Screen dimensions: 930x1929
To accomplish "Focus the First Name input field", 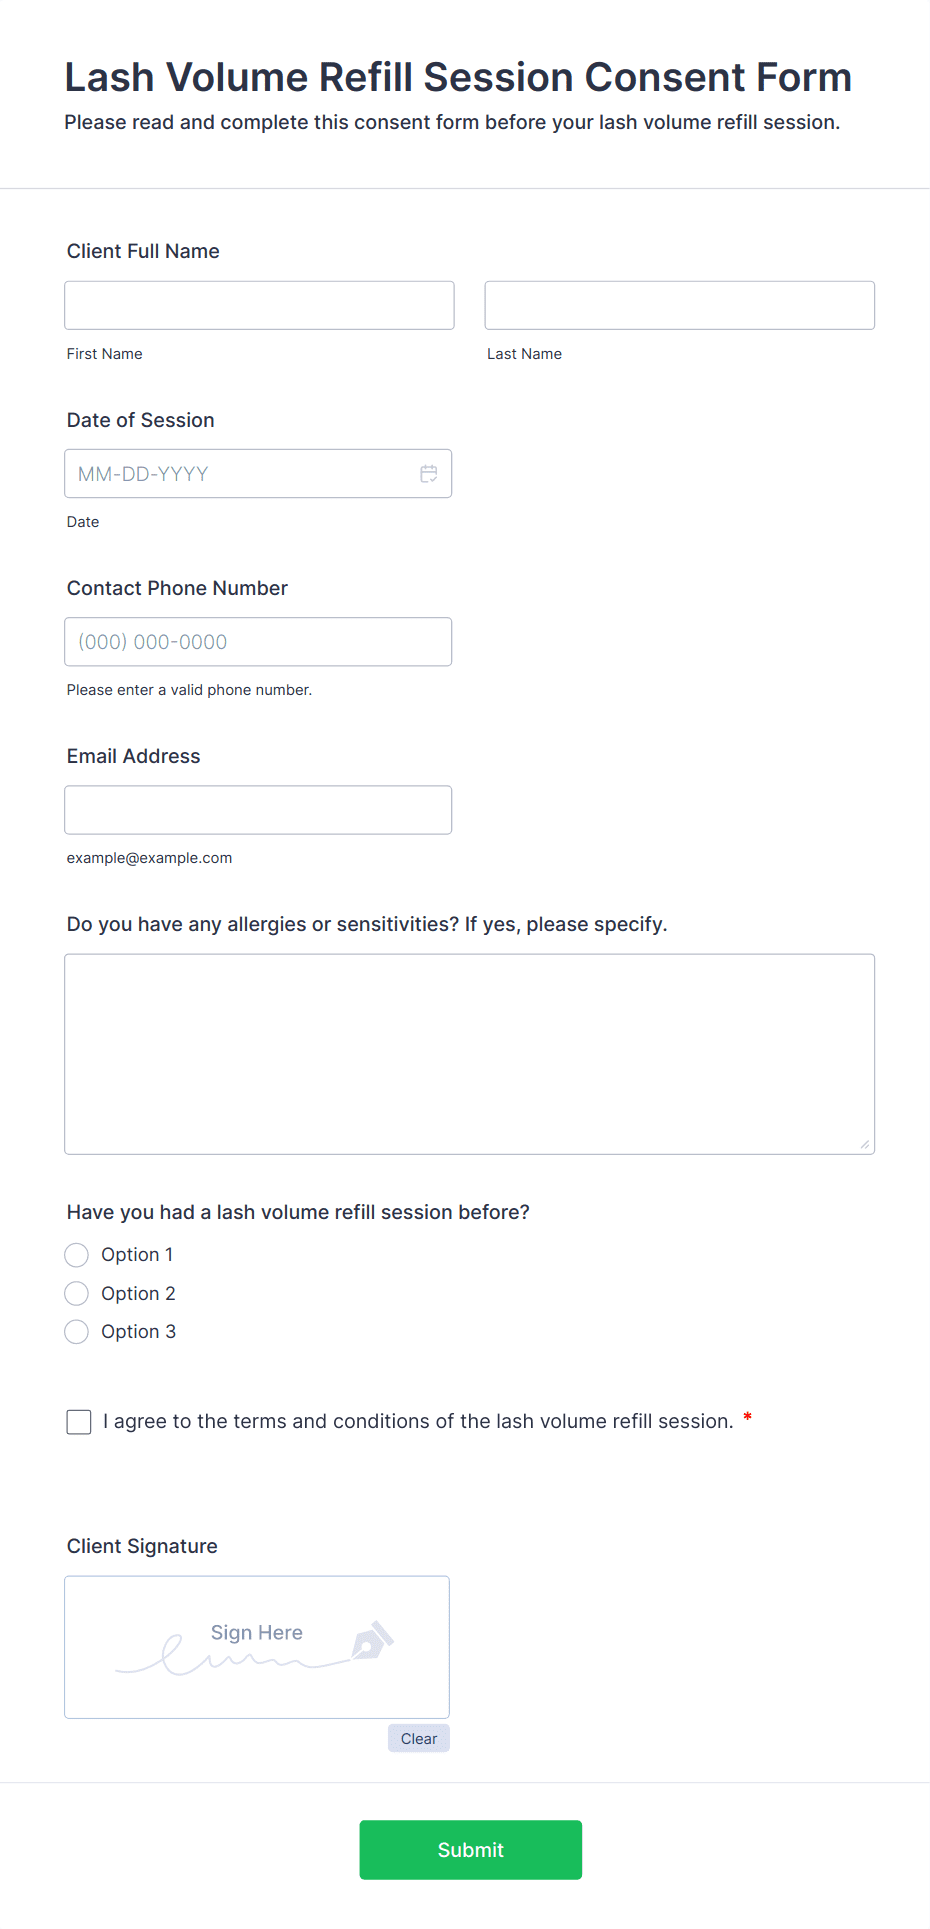I will pyautogui.click(x=259, y=306).
